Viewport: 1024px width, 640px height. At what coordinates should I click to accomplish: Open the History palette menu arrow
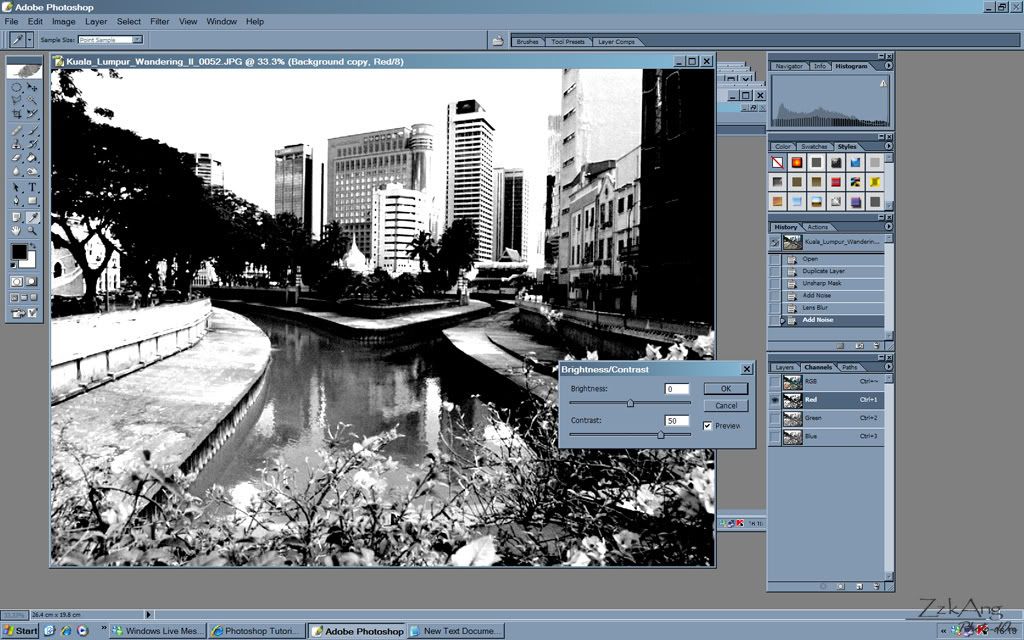click(889, 226)
